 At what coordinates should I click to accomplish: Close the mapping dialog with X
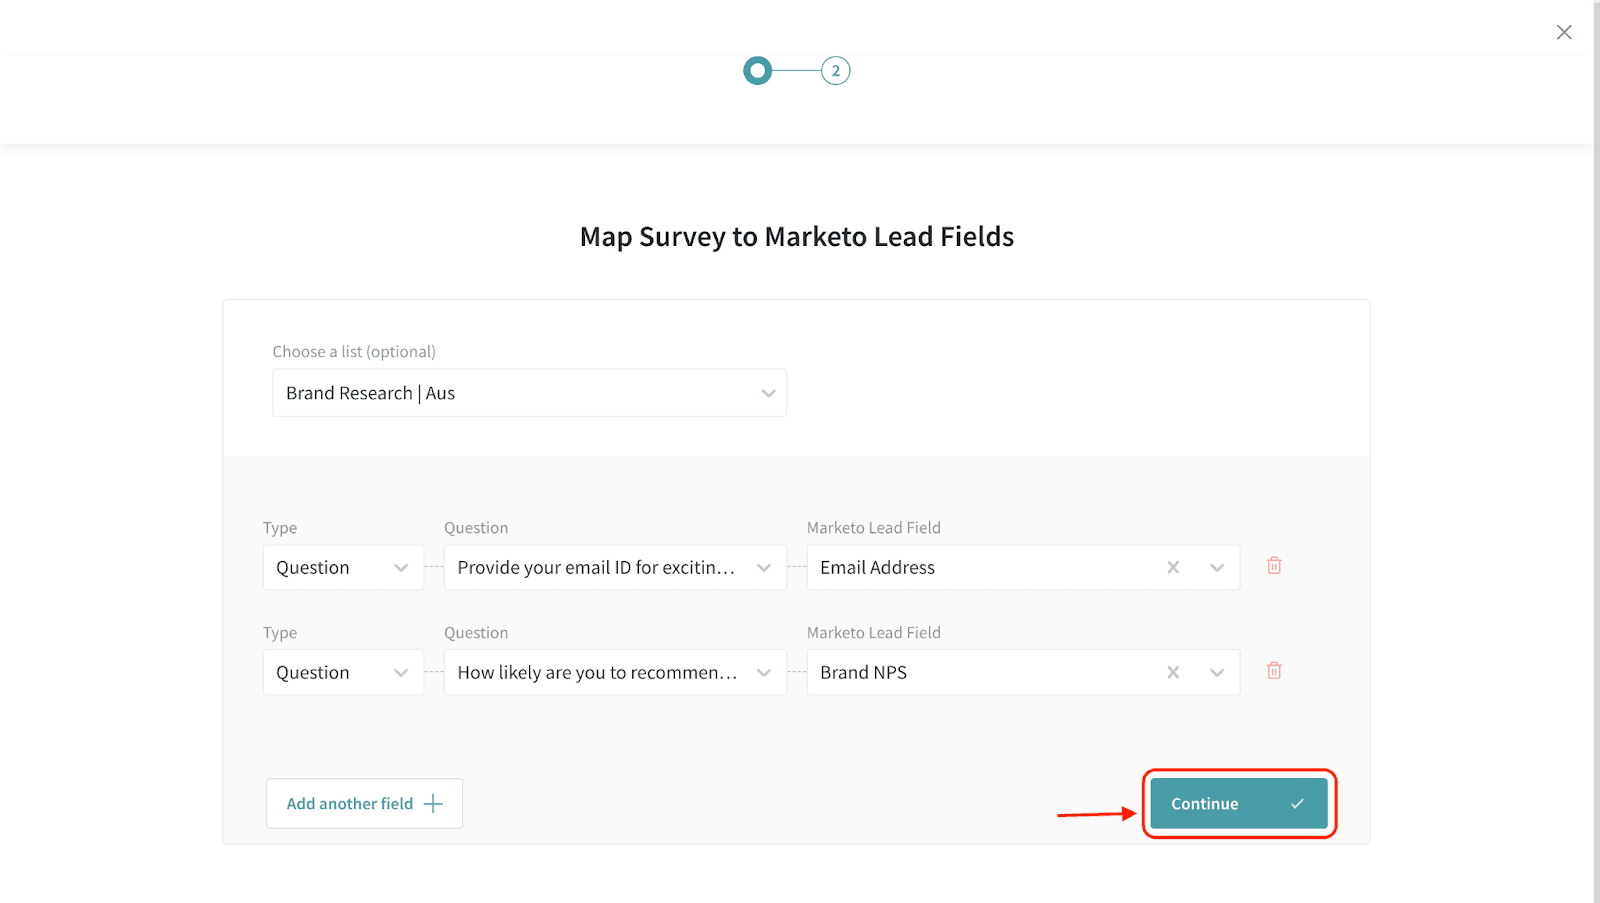(1564, 32)
